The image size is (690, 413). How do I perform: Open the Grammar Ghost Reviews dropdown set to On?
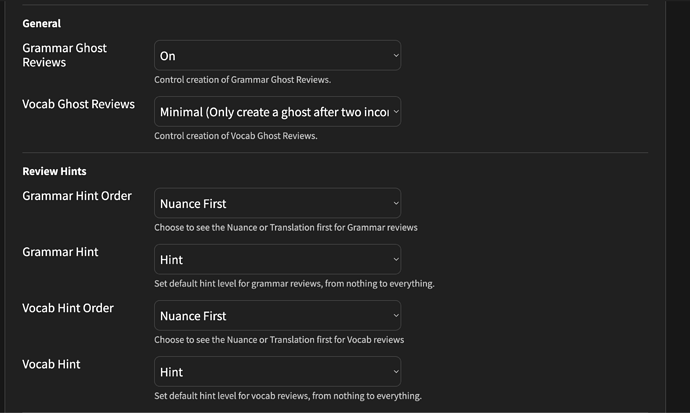(x=277, y=55)
